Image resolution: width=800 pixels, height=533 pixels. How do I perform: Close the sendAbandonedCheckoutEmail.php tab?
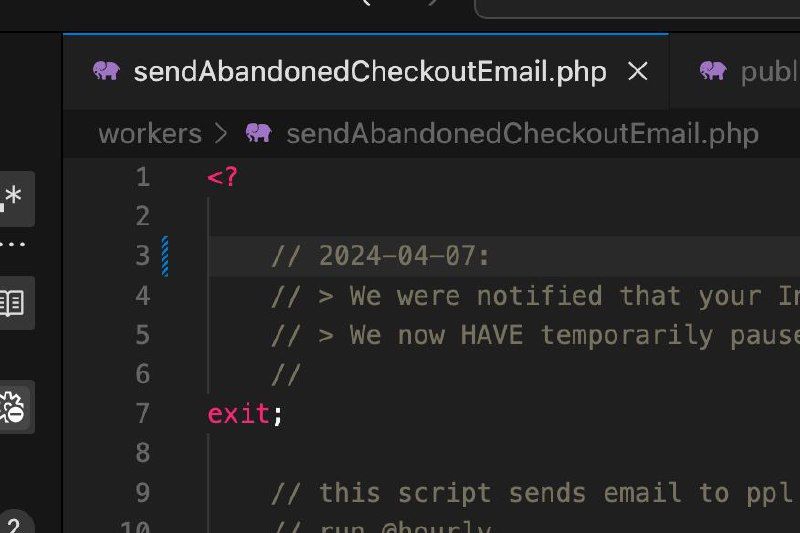point(638,71)
